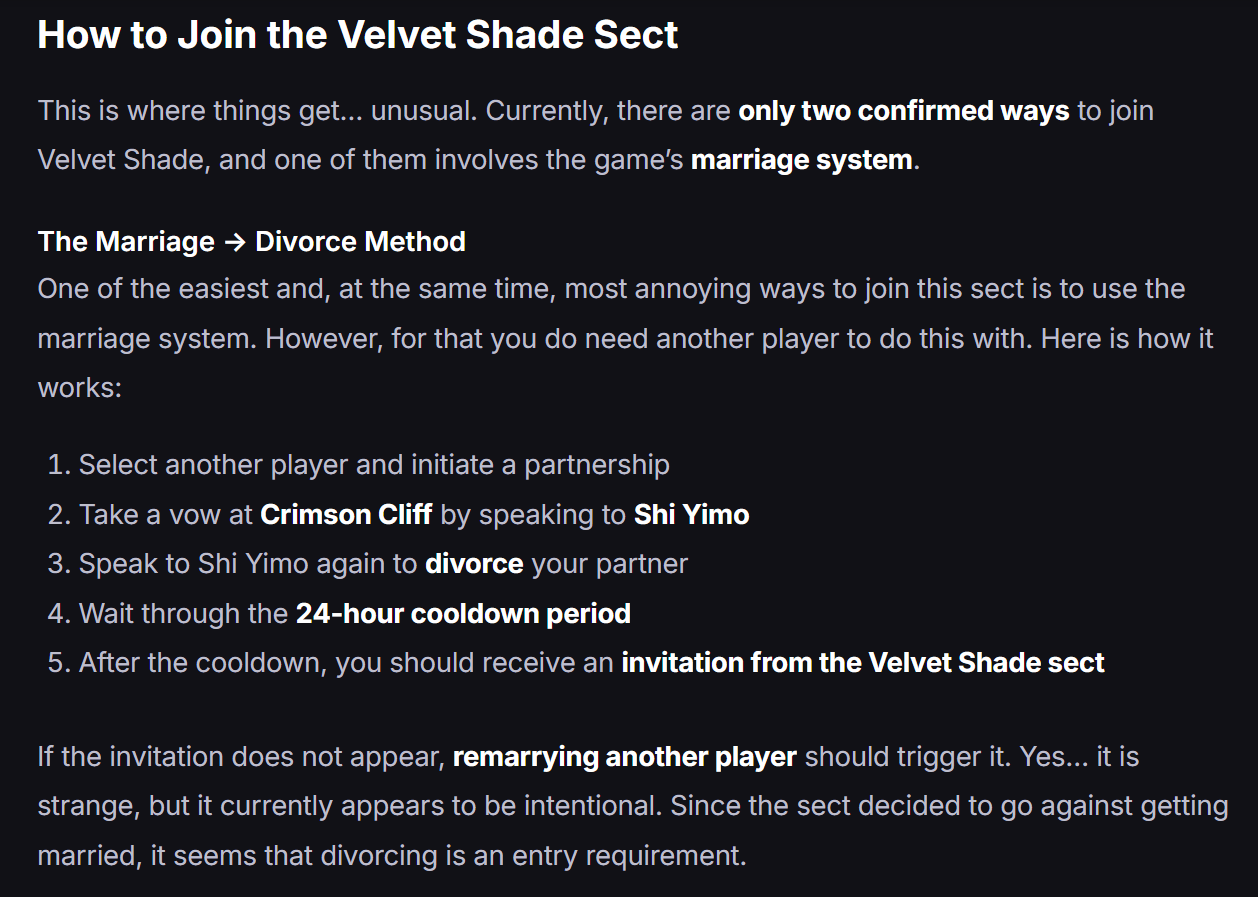Click the text "One of the easiest and"
The width and height of the screenshot is (1258, 897).
166,289
